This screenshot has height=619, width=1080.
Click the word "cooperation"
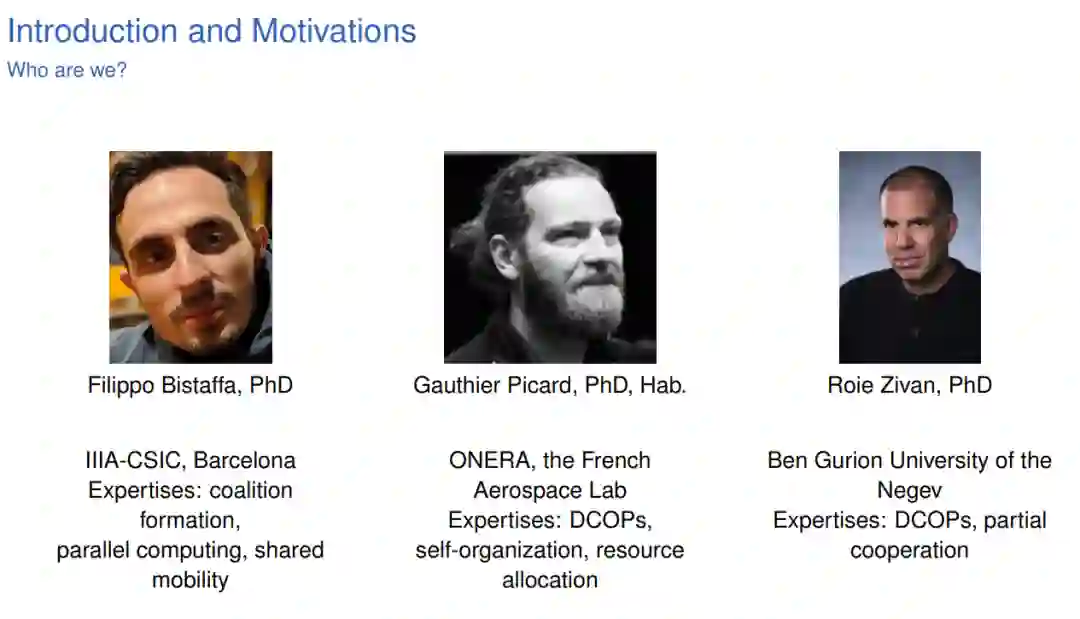click(x=909, y=550)
